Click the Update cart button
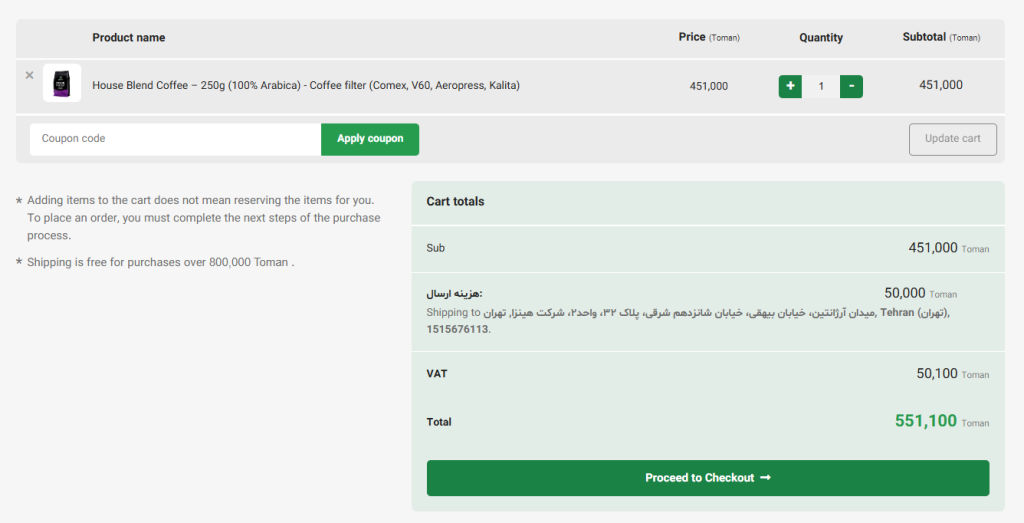Screen dimensions: 1024x523 coord(952,139)
